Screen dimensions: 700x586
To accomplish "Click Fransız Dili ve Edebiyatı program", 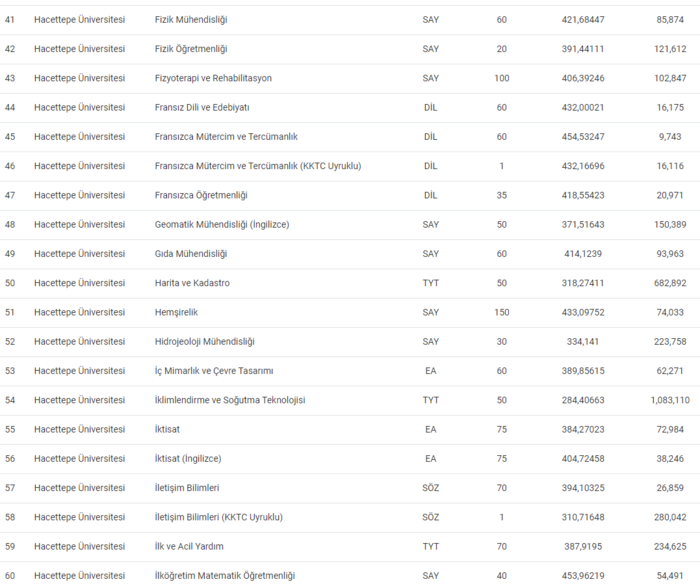I will point(202,107).
